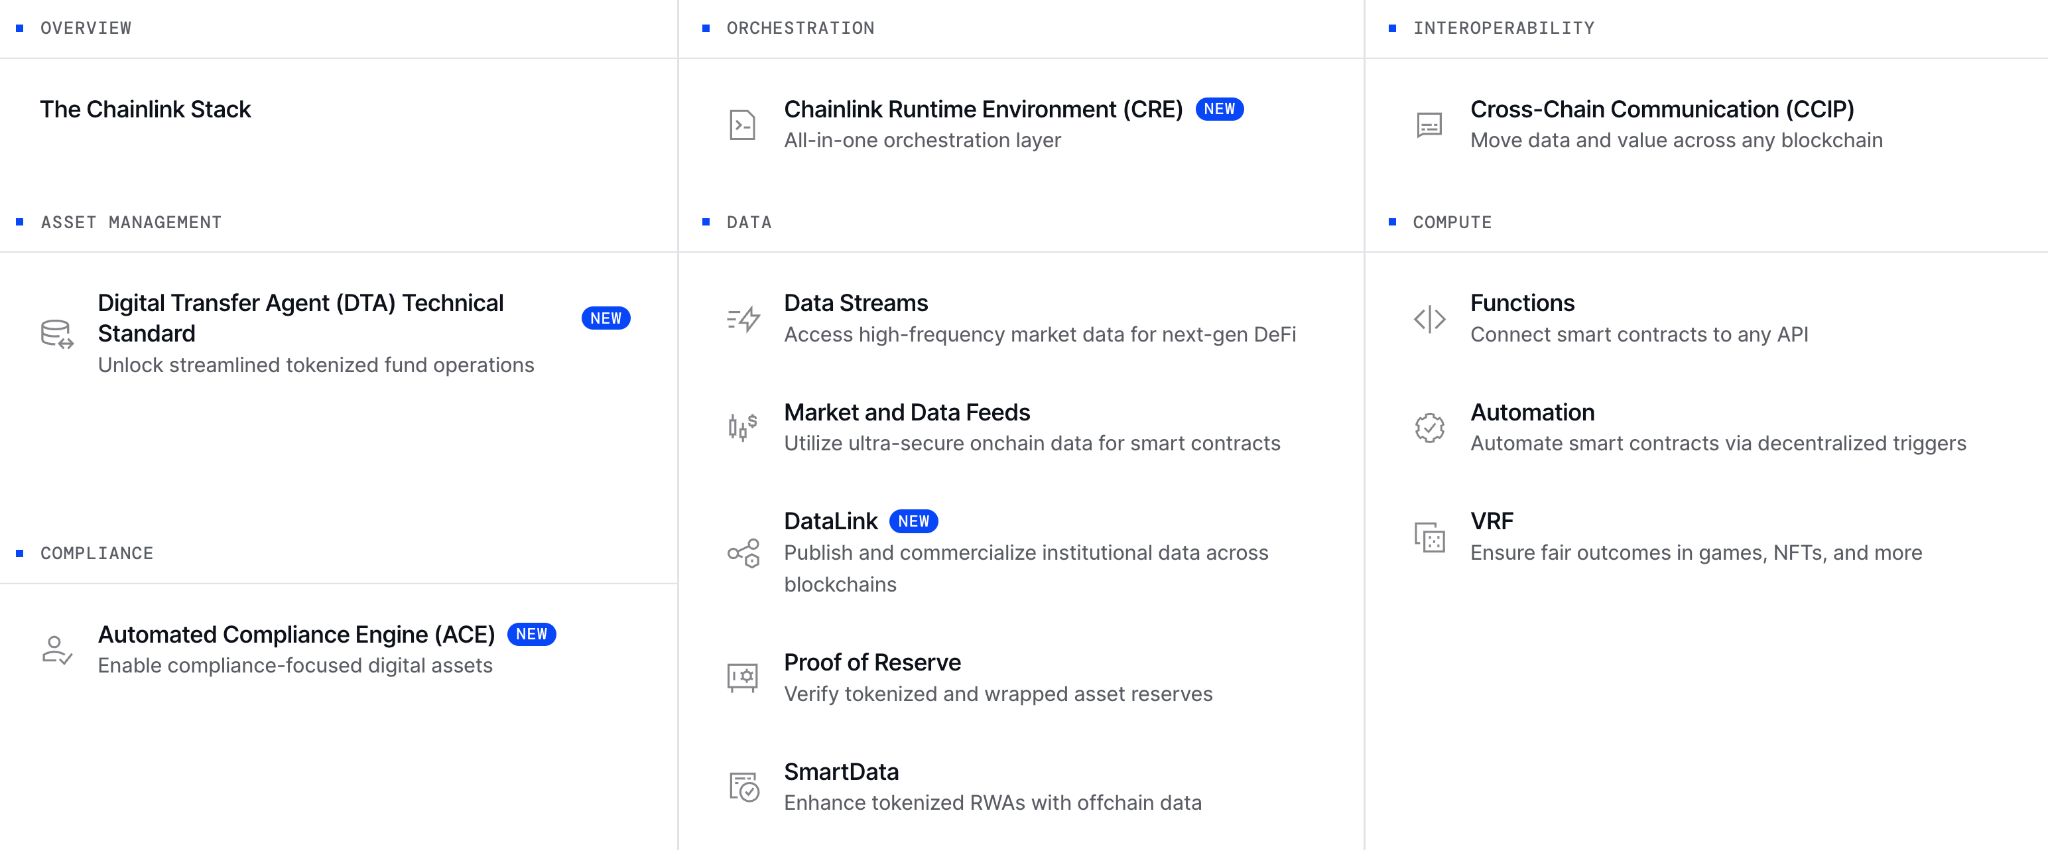Click the DataLink share-nodes icon

[x=743, y=553]
